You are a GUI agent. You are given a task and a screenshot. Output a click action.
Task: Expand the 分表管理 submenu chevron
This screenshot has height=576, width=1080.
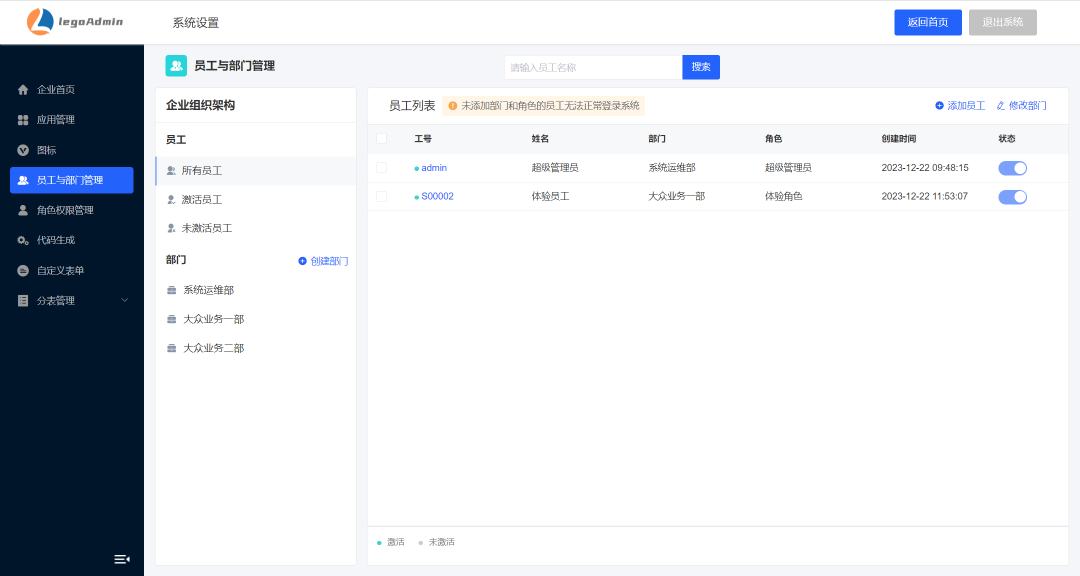pyautogui.click(x=125, y=300)
